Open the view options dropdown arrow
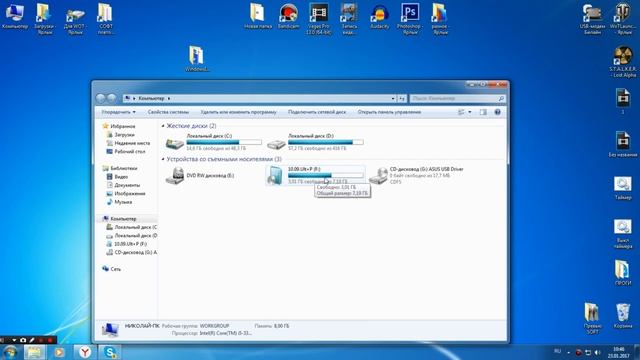 point(470,112)
